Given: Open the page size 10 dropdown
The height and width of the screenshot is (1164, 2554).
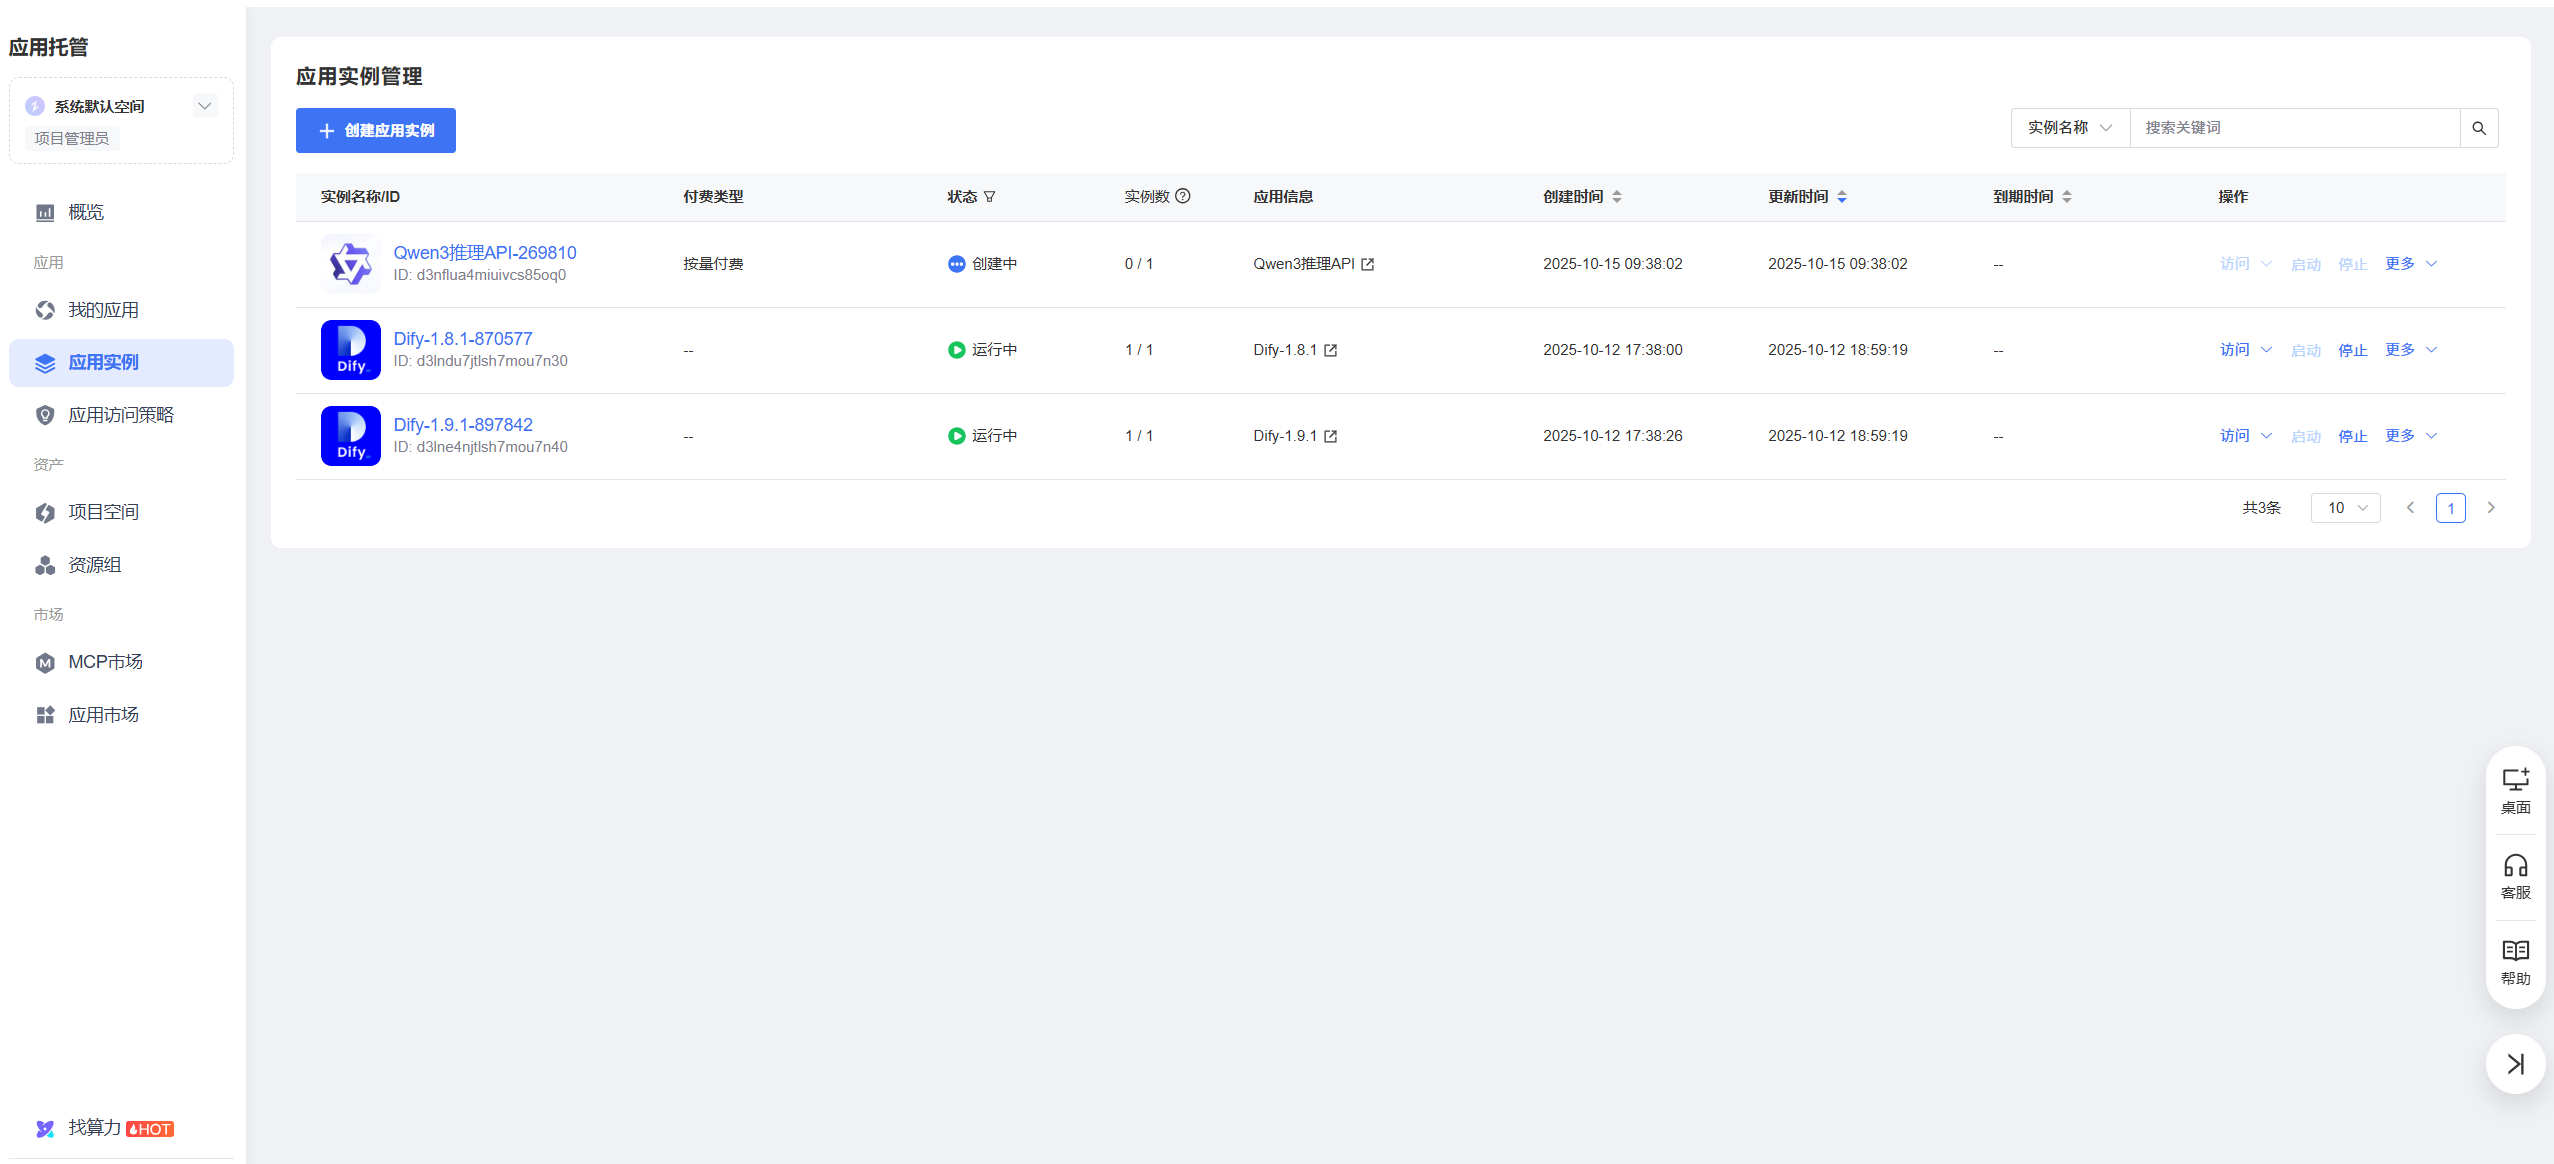Looking at the screenshot, I should coord(2345,508).
